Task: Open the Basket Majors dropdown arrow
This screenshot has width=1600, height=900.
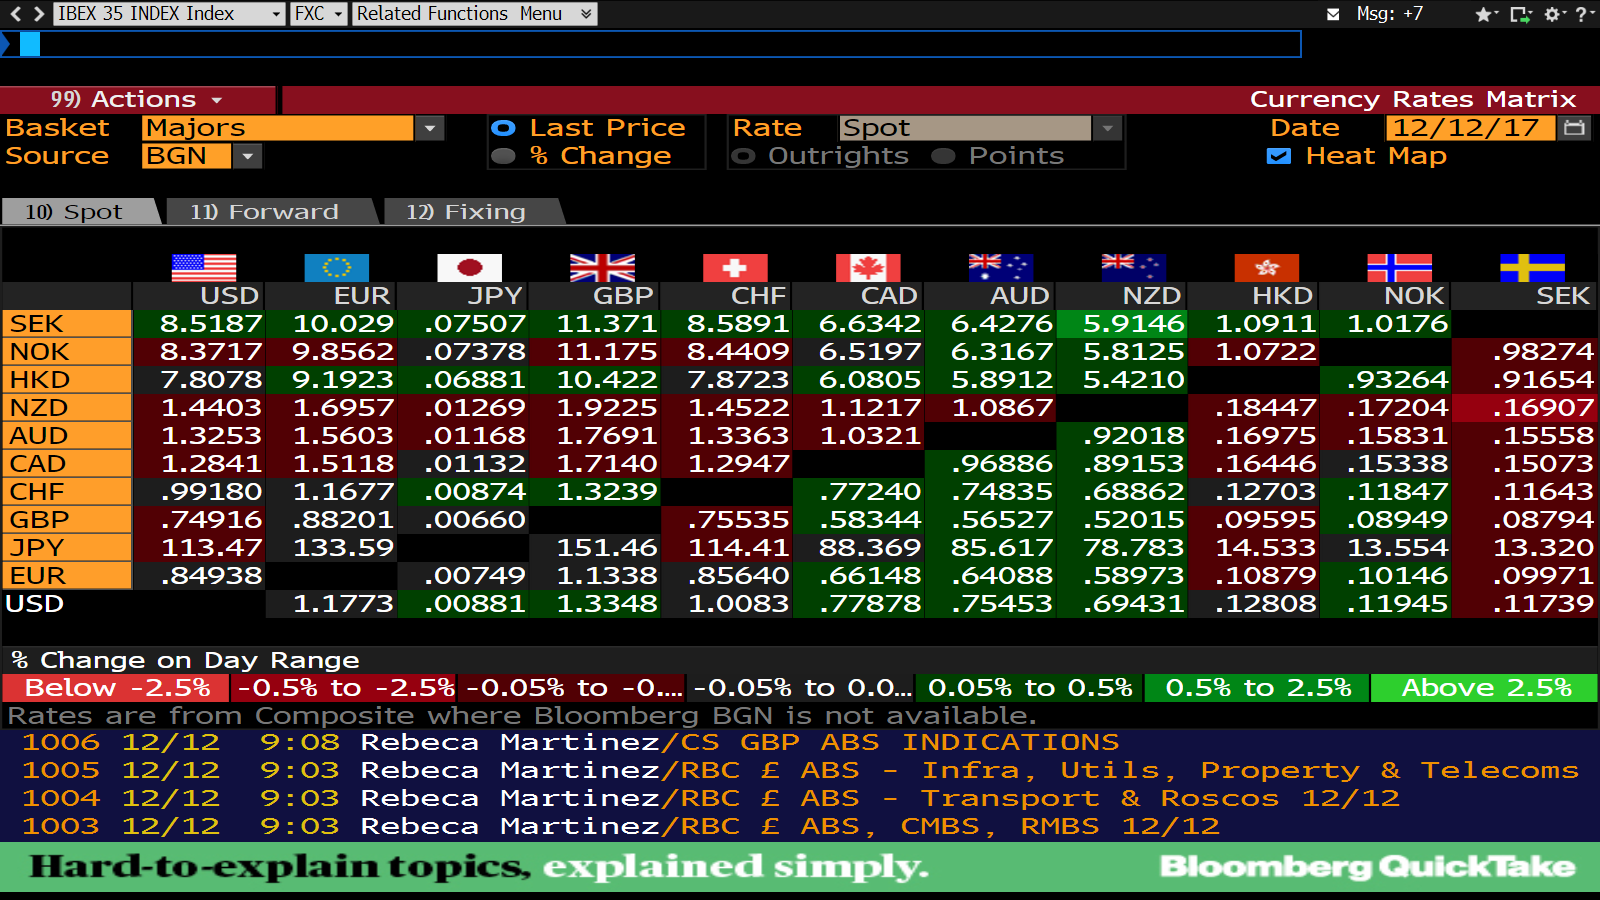Action: tap(430, 128)
